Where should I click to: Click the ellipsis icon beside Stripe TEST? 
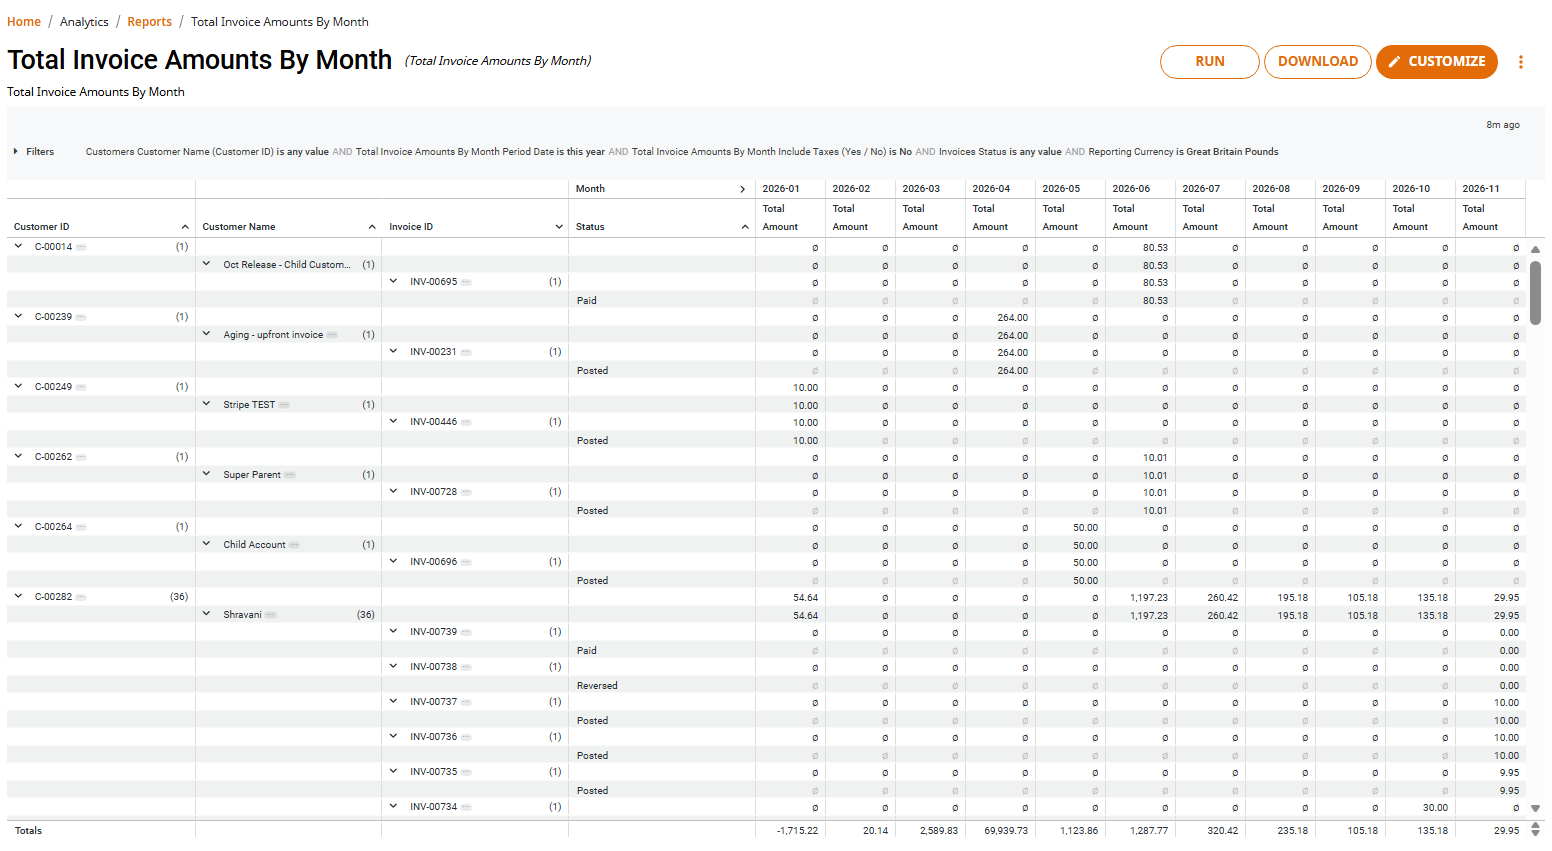[x=284, y=405]
